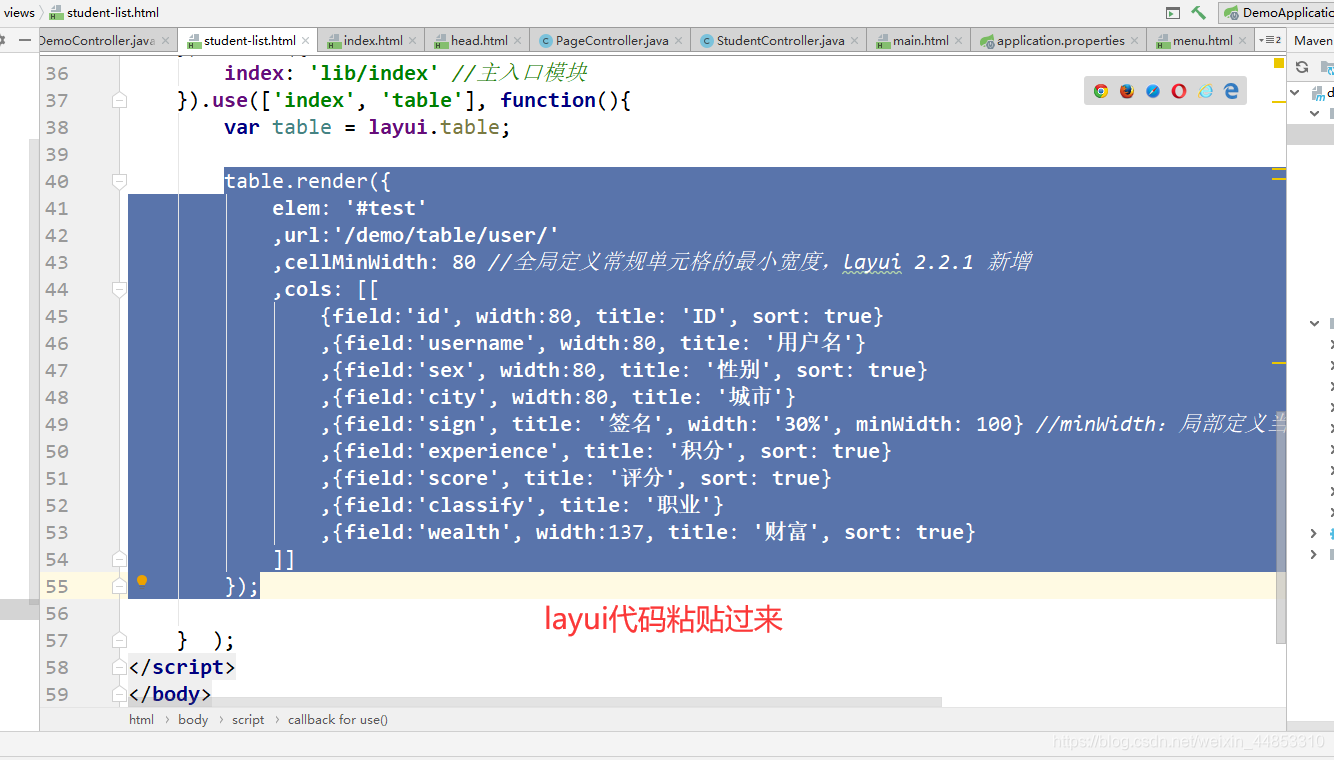Click the 'wealth' field text on line 53

465,532
